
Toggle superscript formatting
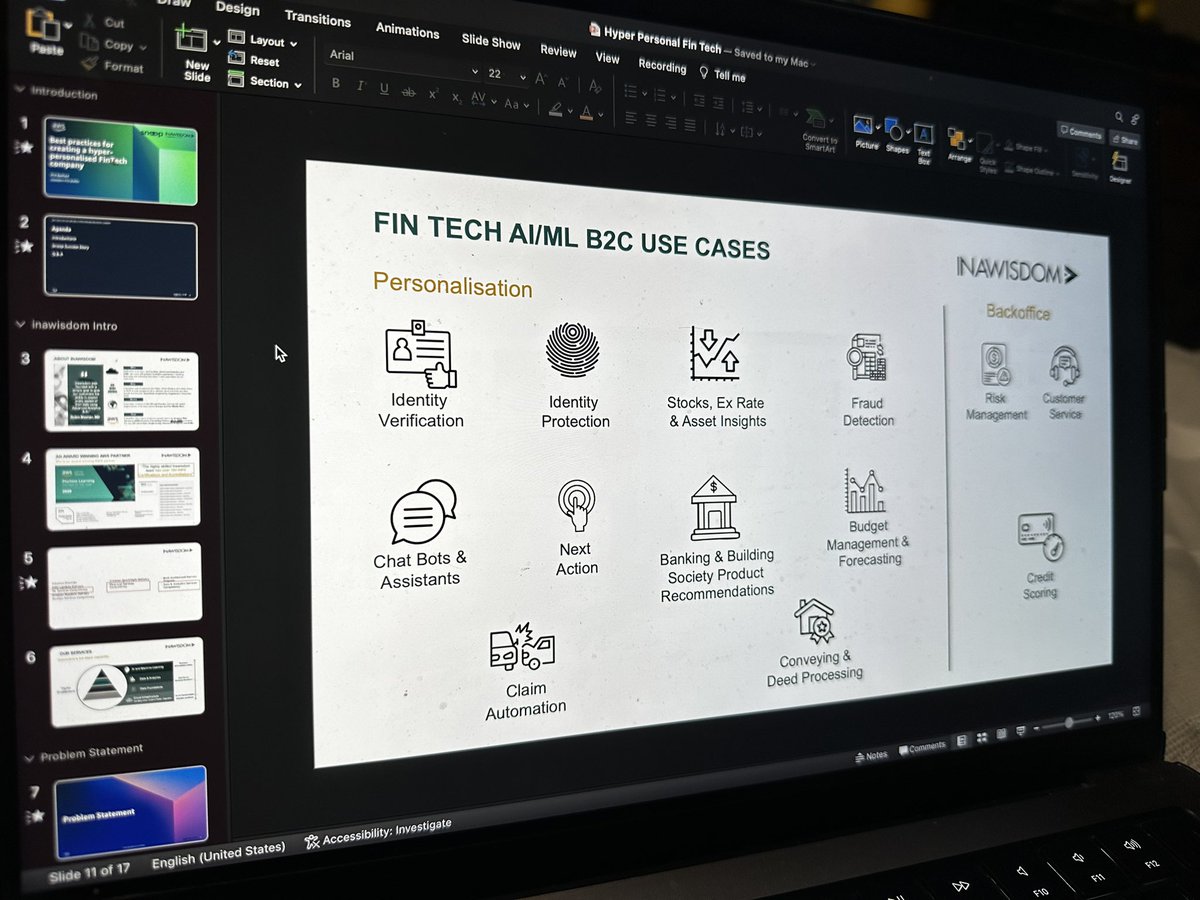tap(433, 93)
